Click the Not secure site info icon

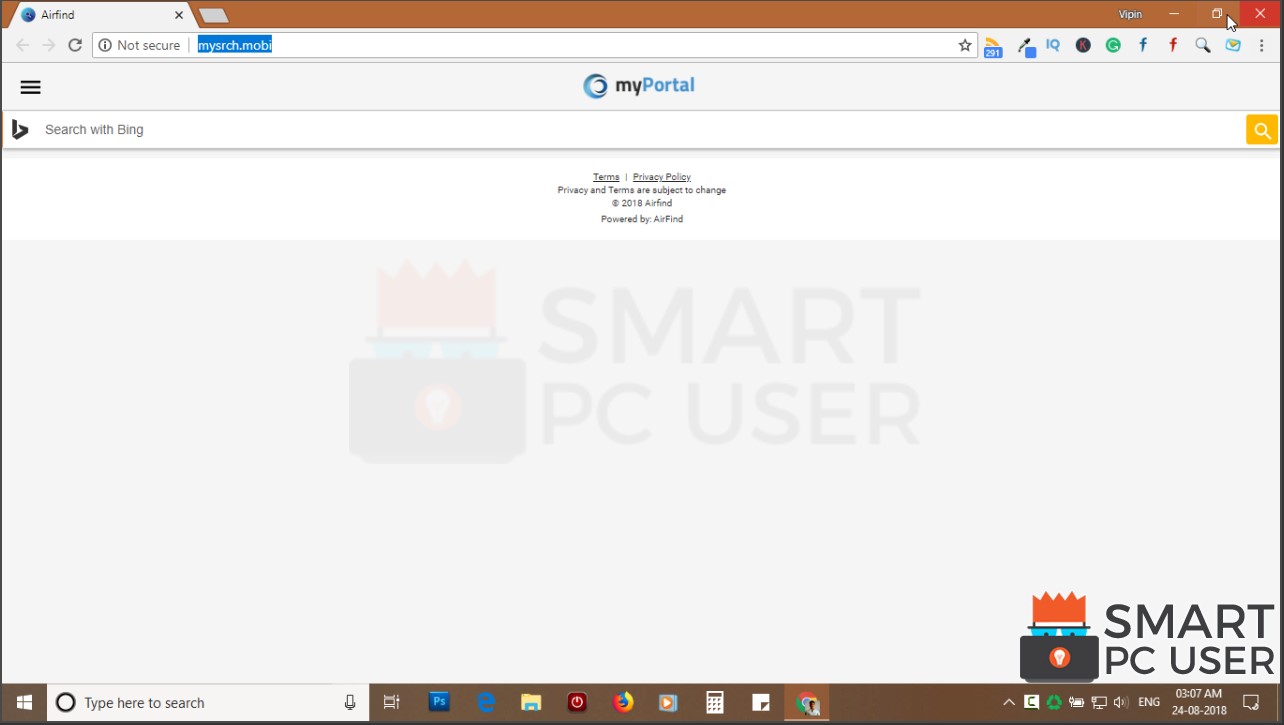coord(105,45)
